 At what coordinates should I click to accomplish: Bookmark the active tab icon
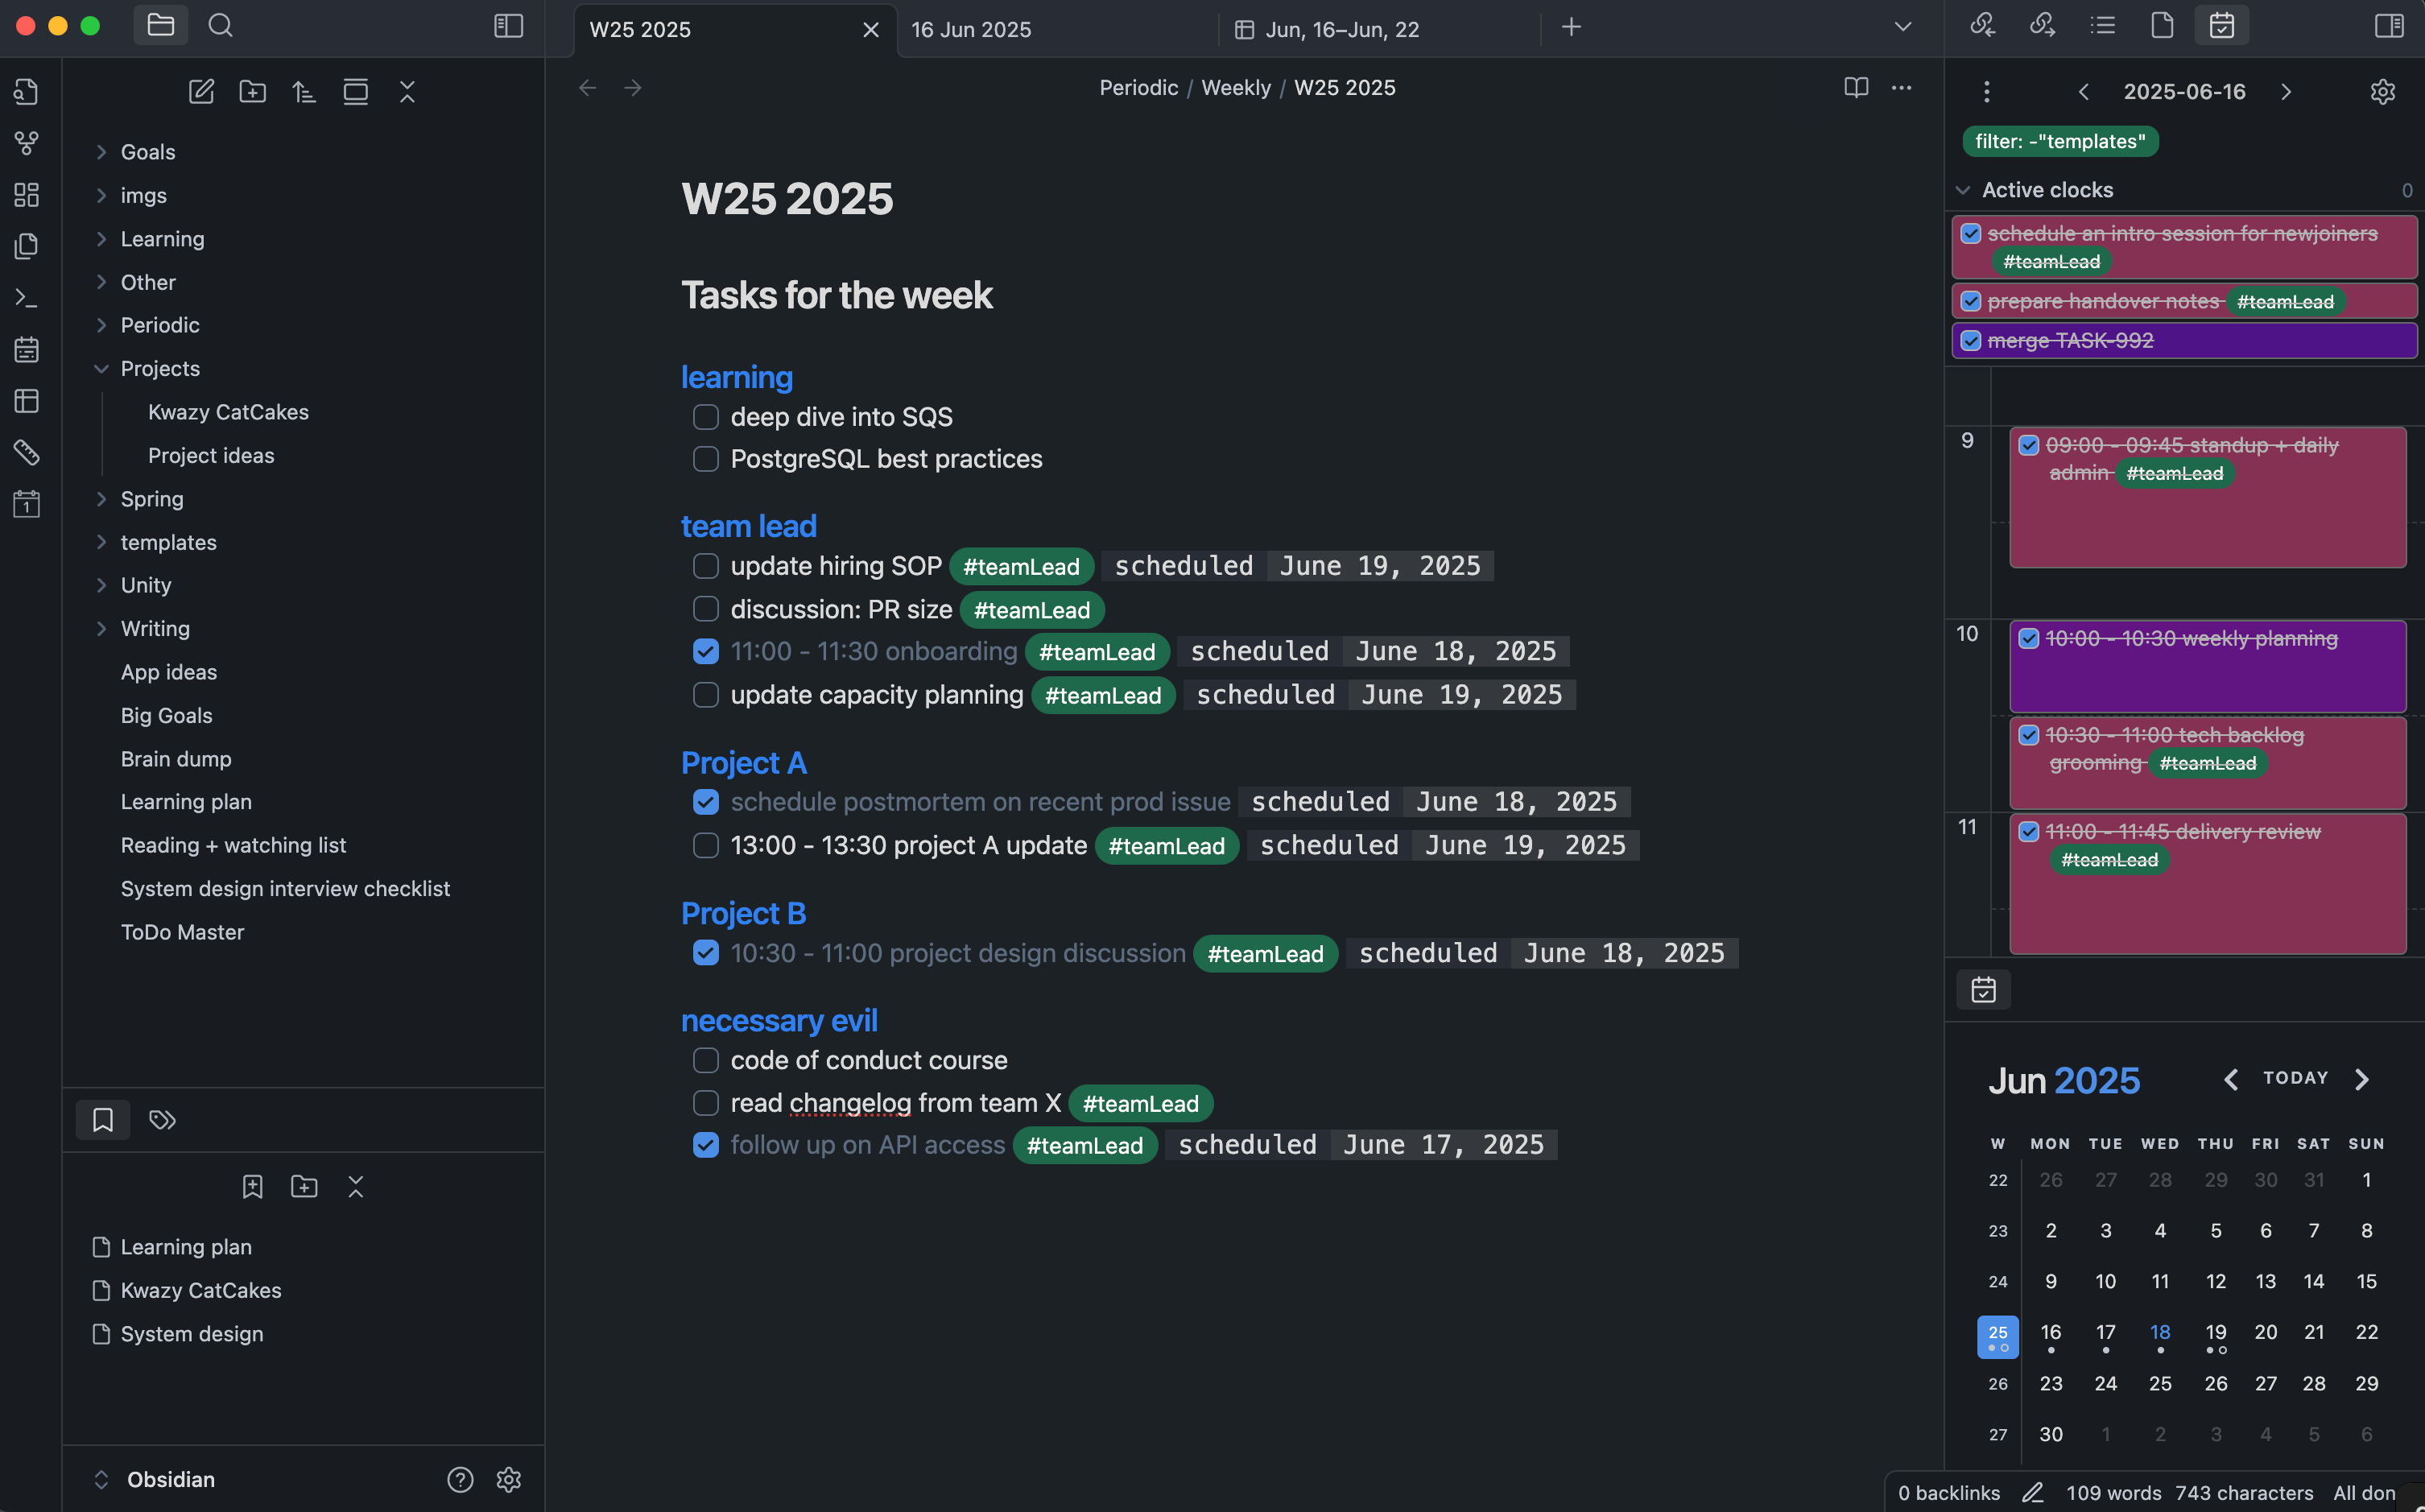pyautogui.click(x=253, y=1187)
